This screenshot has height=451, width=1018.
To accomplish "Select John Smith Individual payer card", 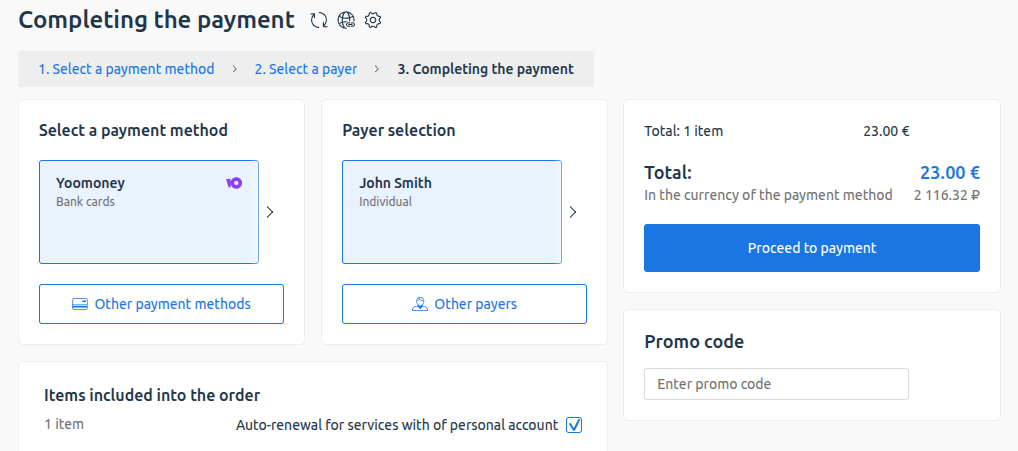I will [452, 212].
